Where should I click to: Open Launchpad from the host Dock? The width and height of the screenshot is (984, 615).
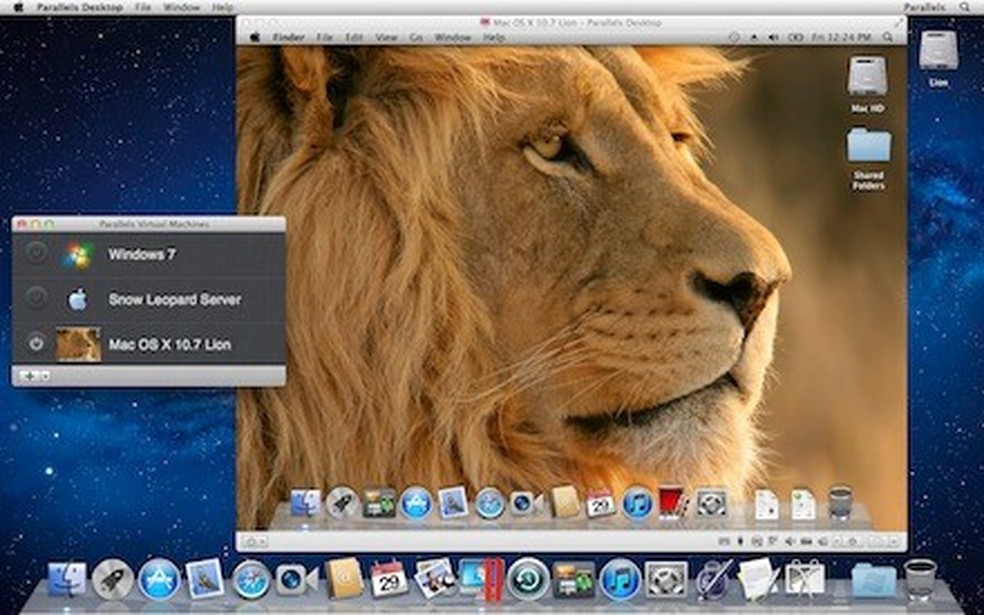(113, 578)
